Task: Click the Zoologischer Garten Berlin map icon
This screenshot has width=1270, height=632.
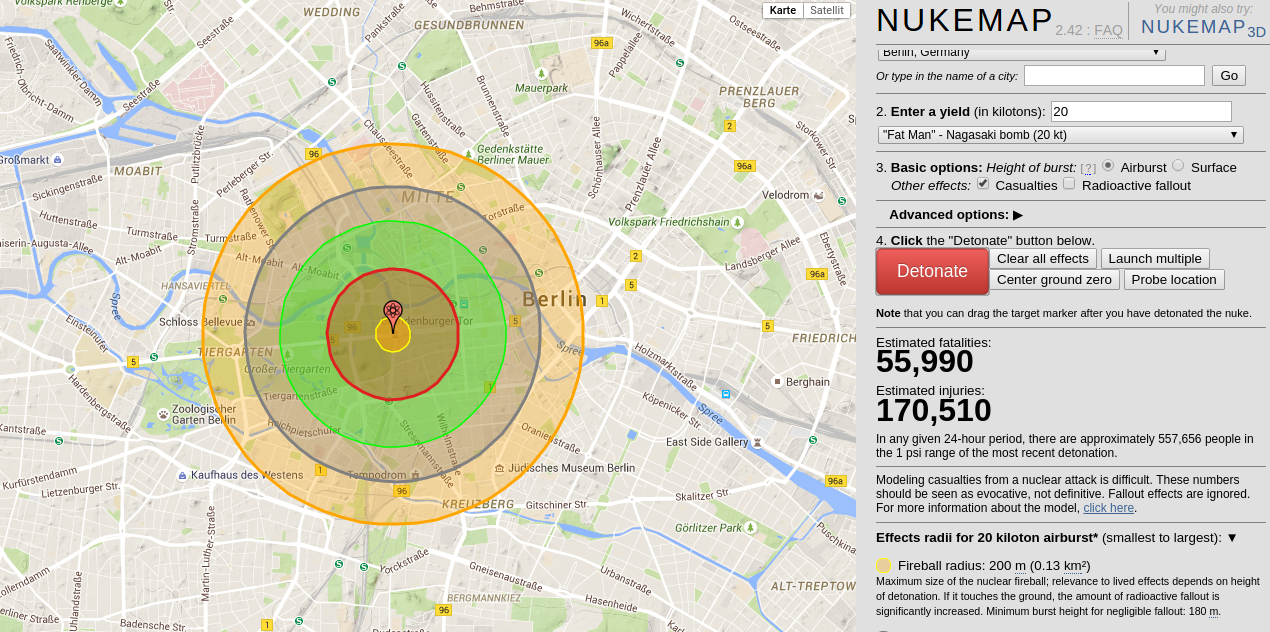Action: (163, 414)
